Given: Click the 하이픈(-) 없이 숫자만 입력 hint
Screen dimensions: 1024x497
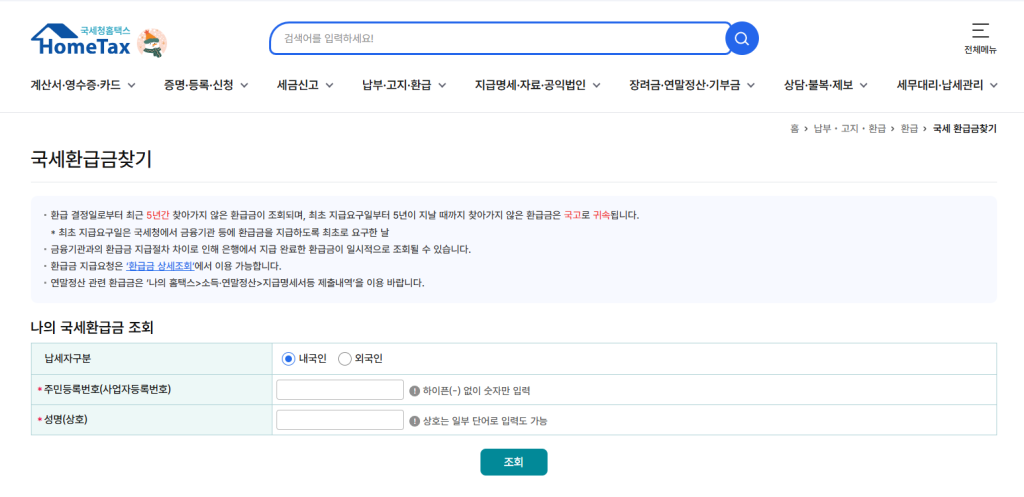Looking at the screenshot, I should click(x=476, y=391).
